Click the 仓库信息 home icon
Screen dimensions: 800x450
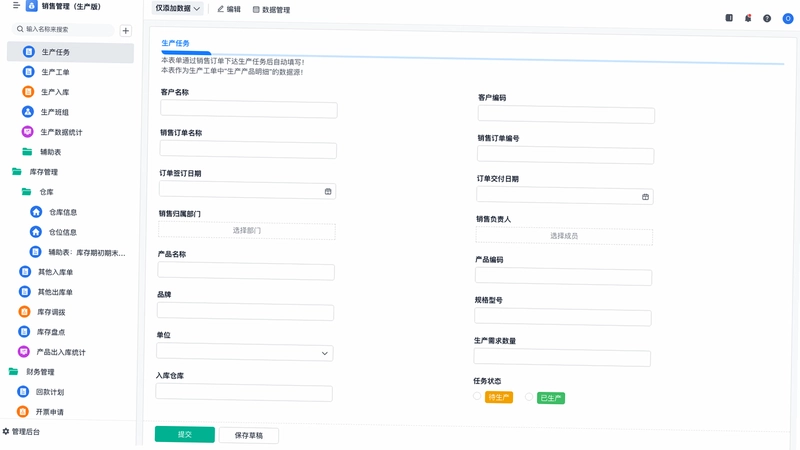coord(36,212)
